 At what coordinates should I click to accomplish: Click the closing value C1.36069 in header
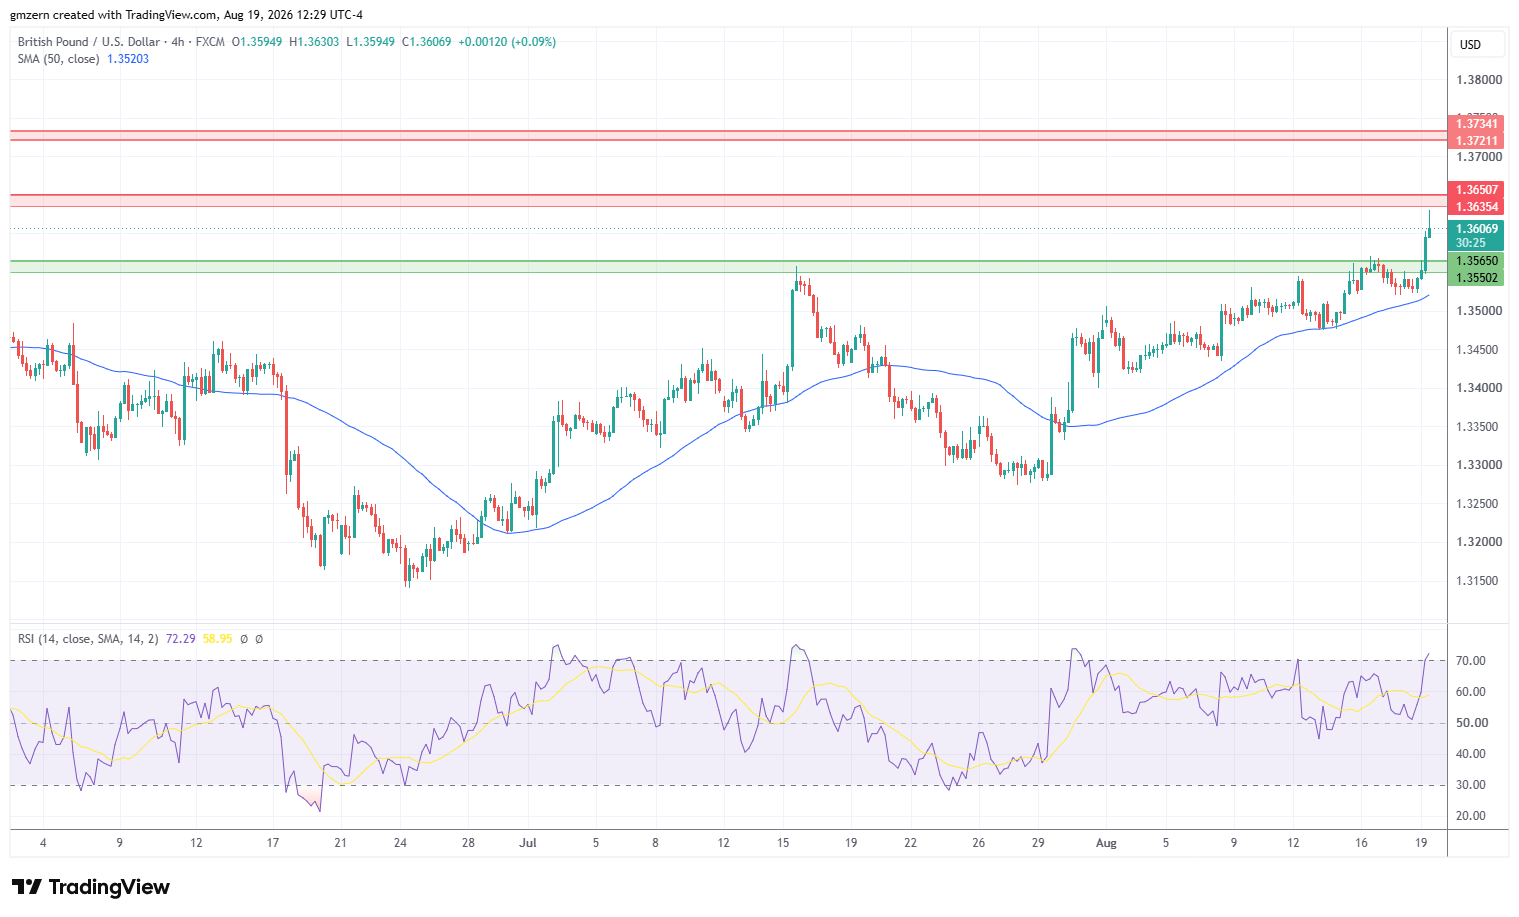point(426,42)
